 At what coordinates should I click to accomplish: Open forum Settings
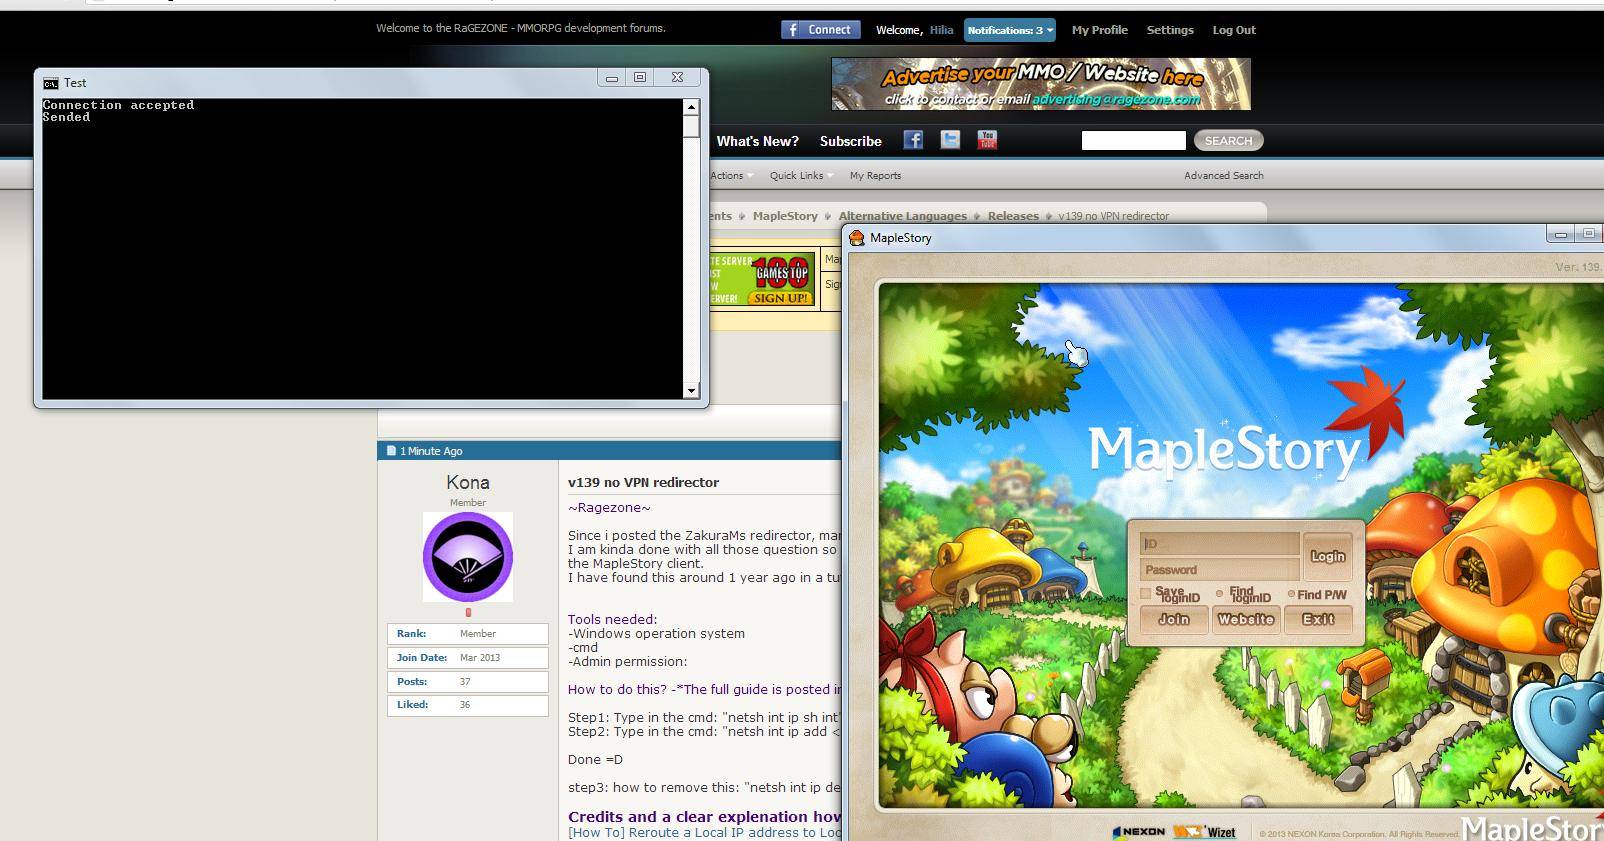pyautogui.click(x=1170, y=30)
